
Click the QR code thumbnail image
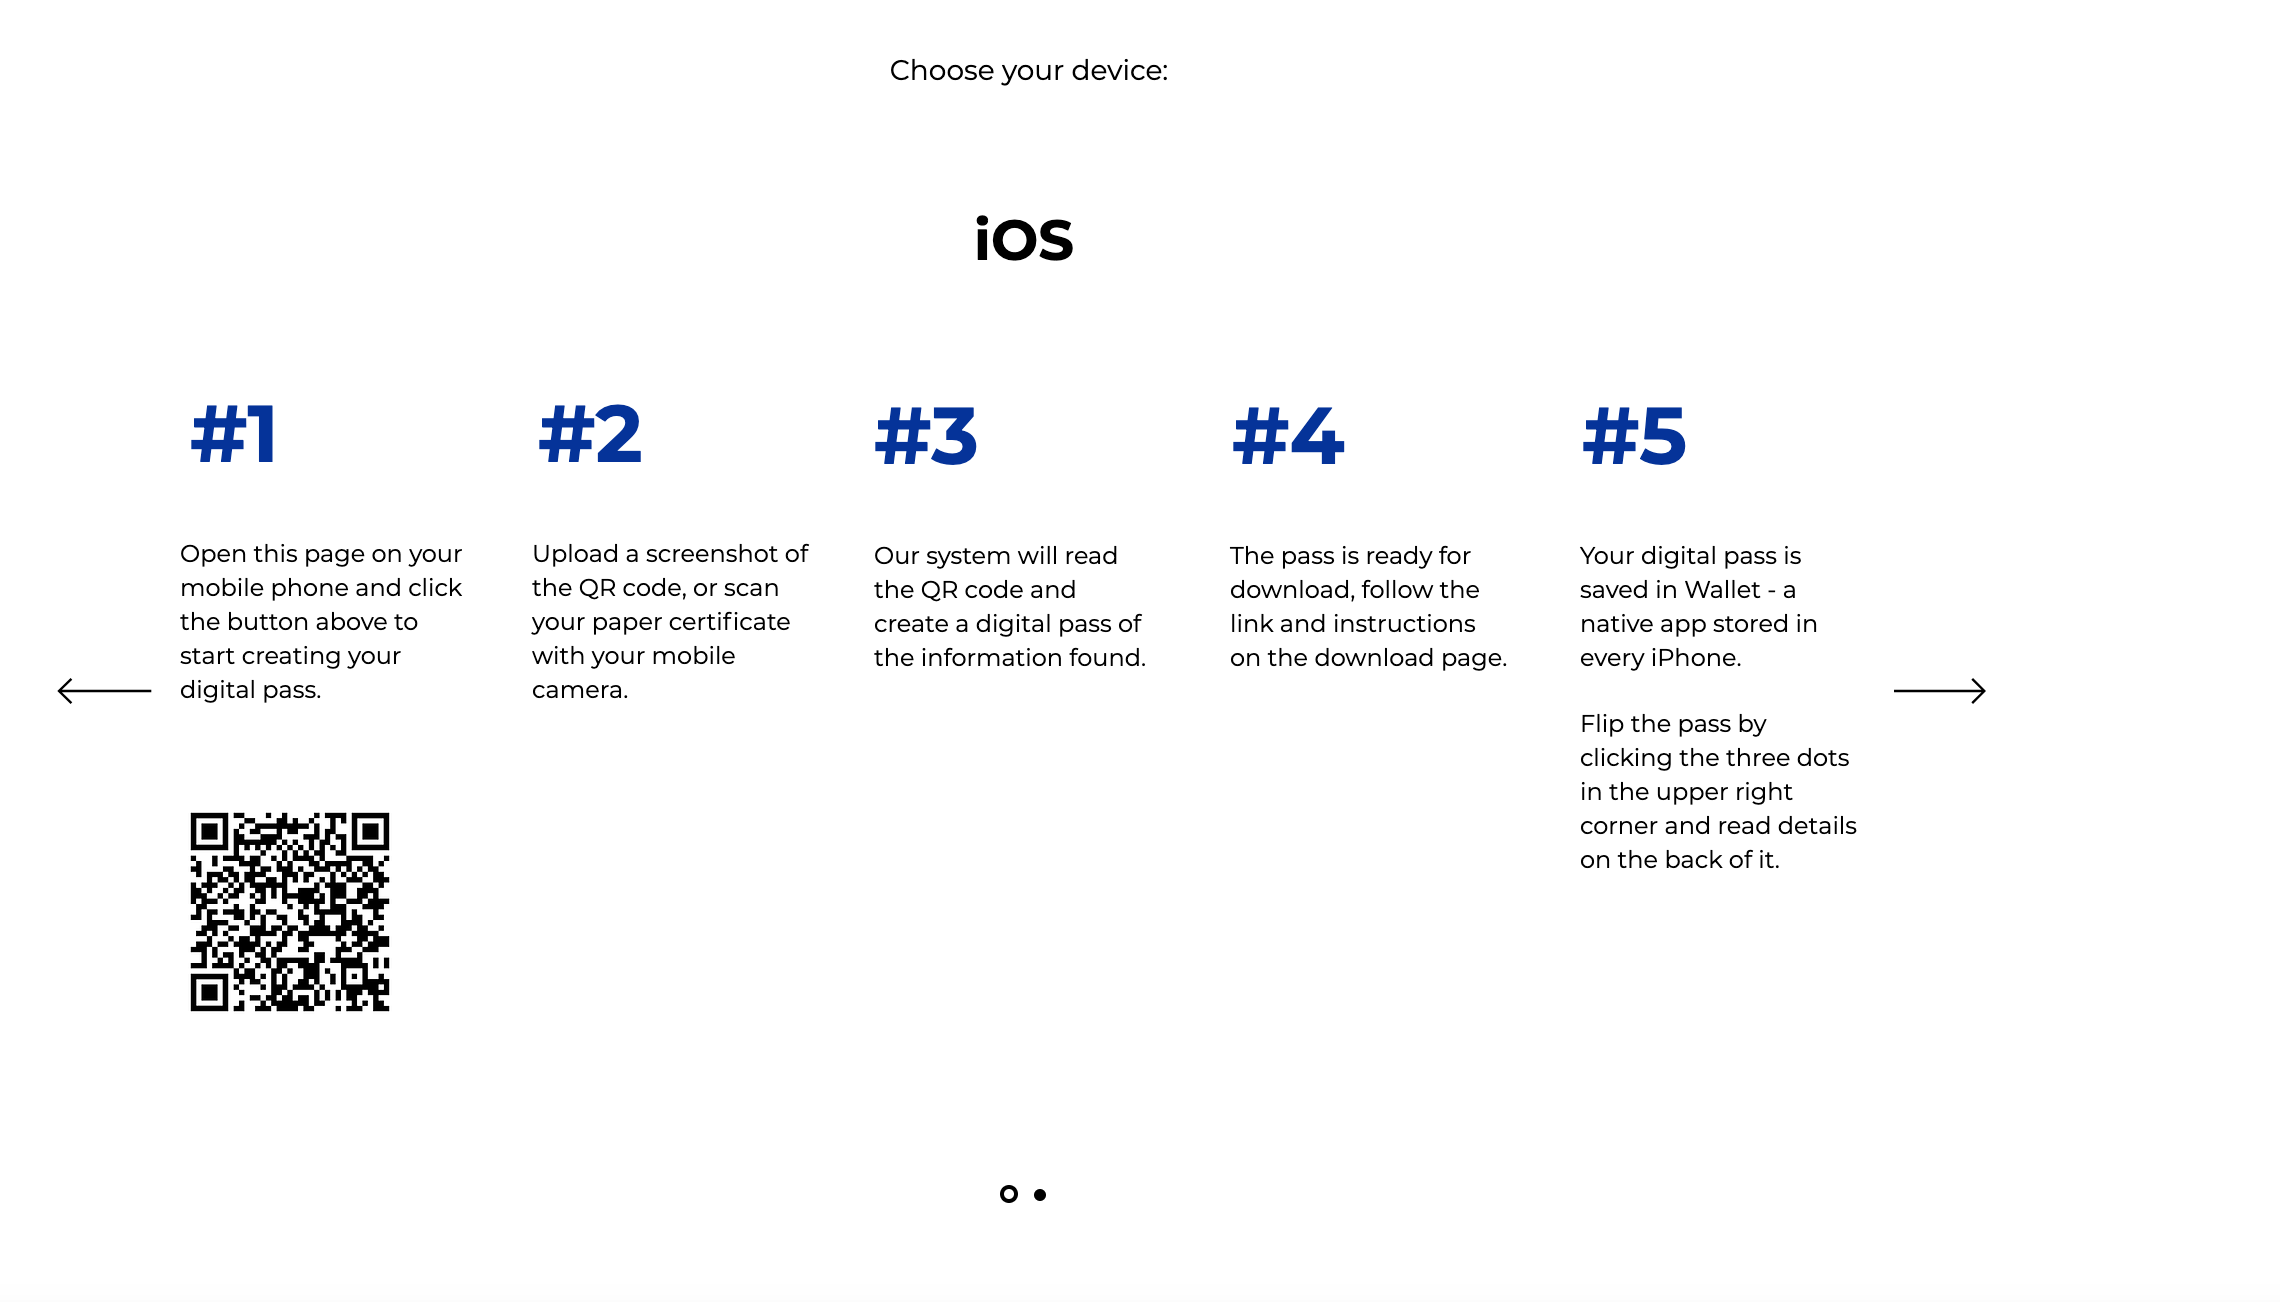[288, 909]
